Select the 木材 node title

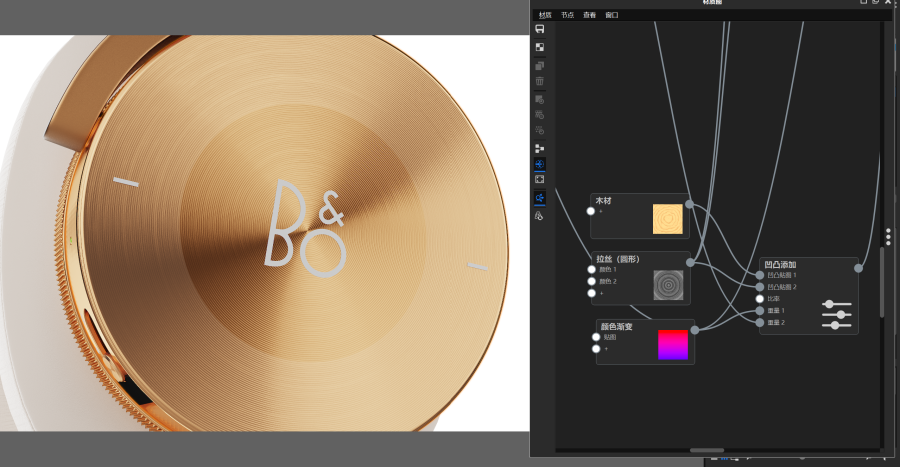[x=603, y=201]
